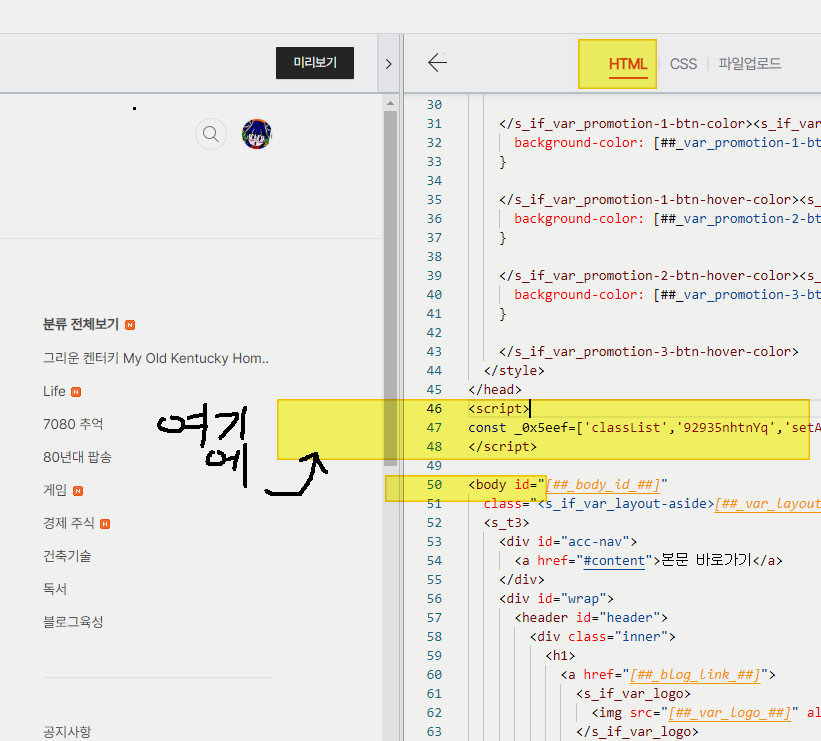821x741 pixels.
Task: Click the #content href link in code
Action: coord(614,561)
